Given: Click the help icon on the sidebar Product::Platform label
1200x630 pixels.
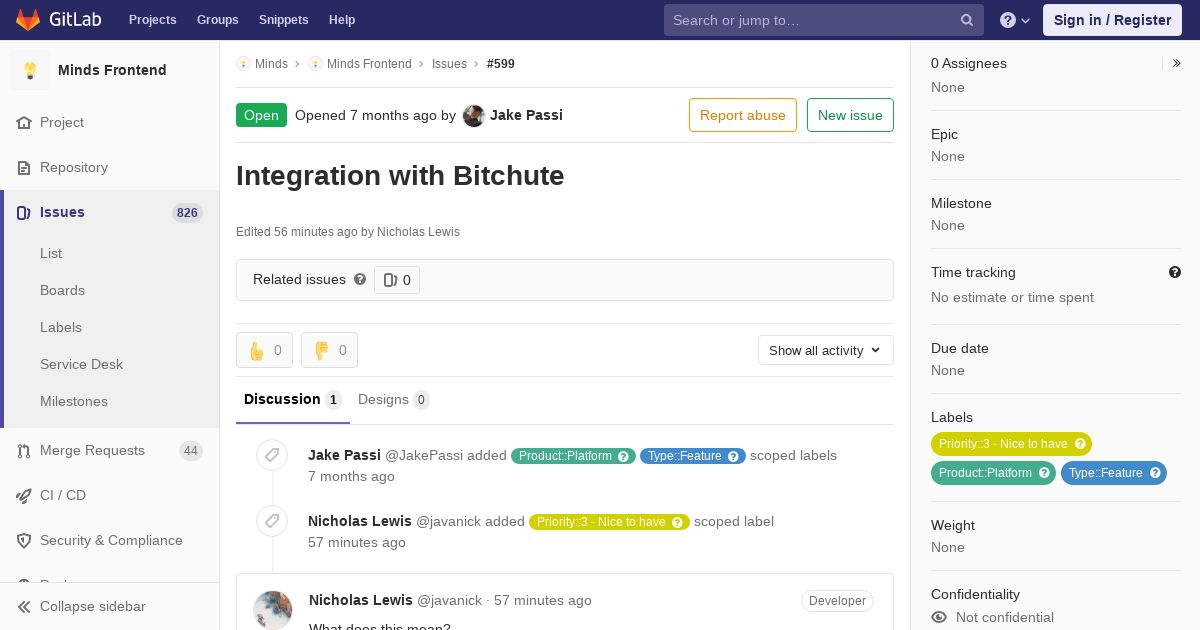Looking at the screenshot, I should tap(1044, 473).
